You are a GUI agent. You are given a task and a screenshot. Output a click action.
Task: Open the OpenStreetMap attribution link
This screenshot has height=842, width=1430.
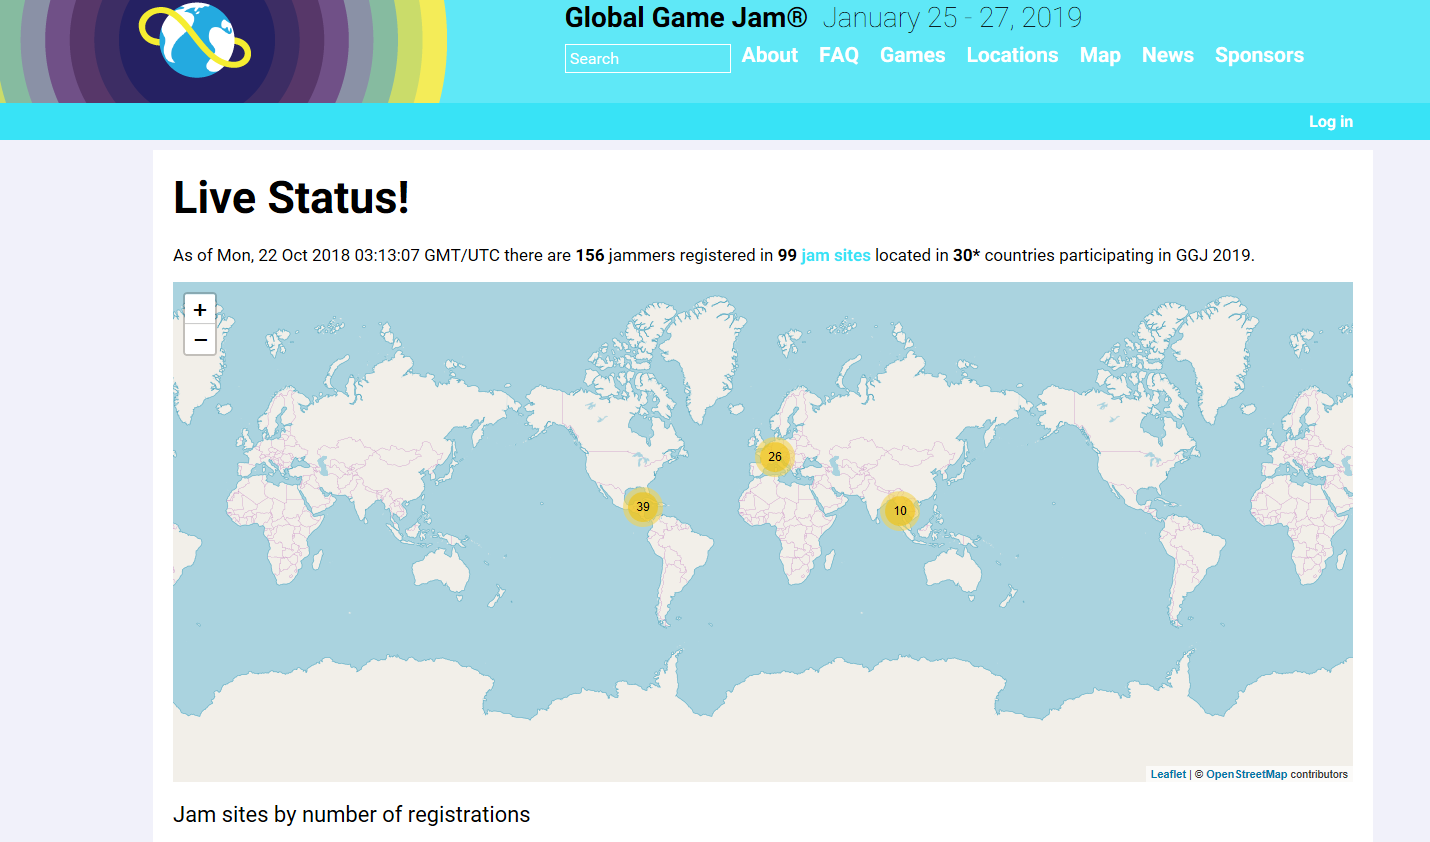tap(1247, 774)
